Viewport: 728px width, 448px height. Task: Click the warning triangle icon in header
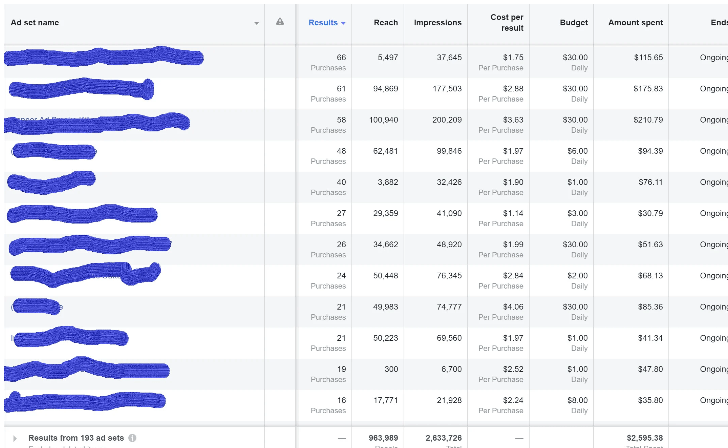280,22
